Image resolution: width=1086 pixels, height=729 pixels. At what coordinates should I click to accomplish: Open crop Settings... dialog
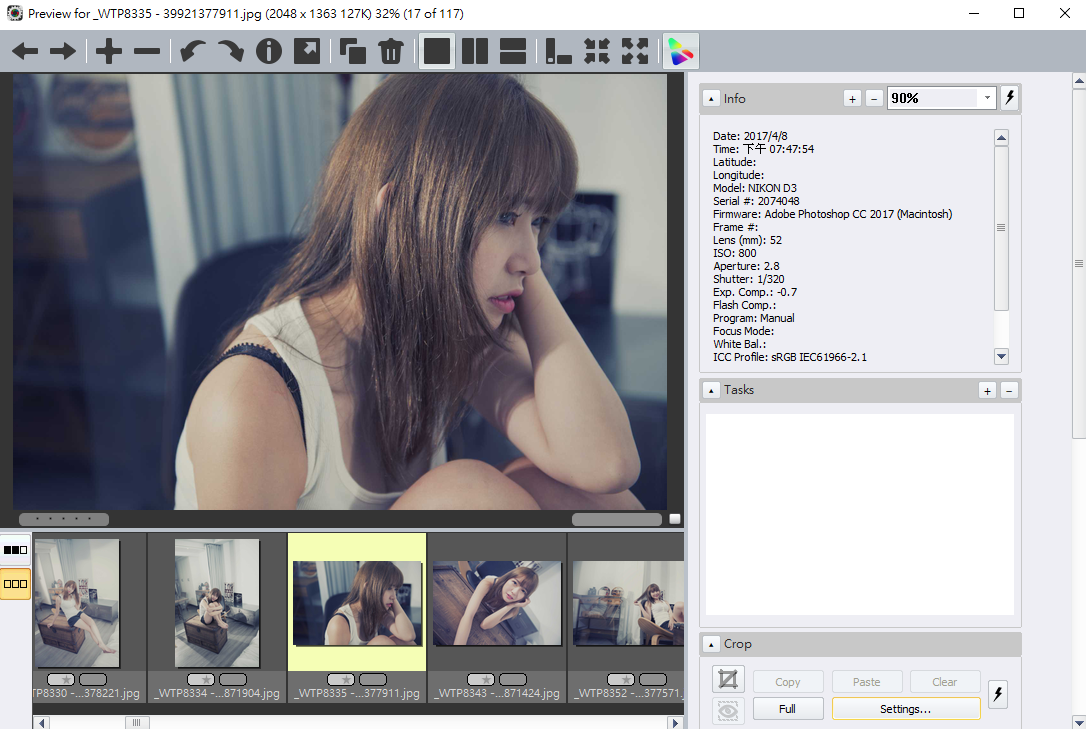905,709
